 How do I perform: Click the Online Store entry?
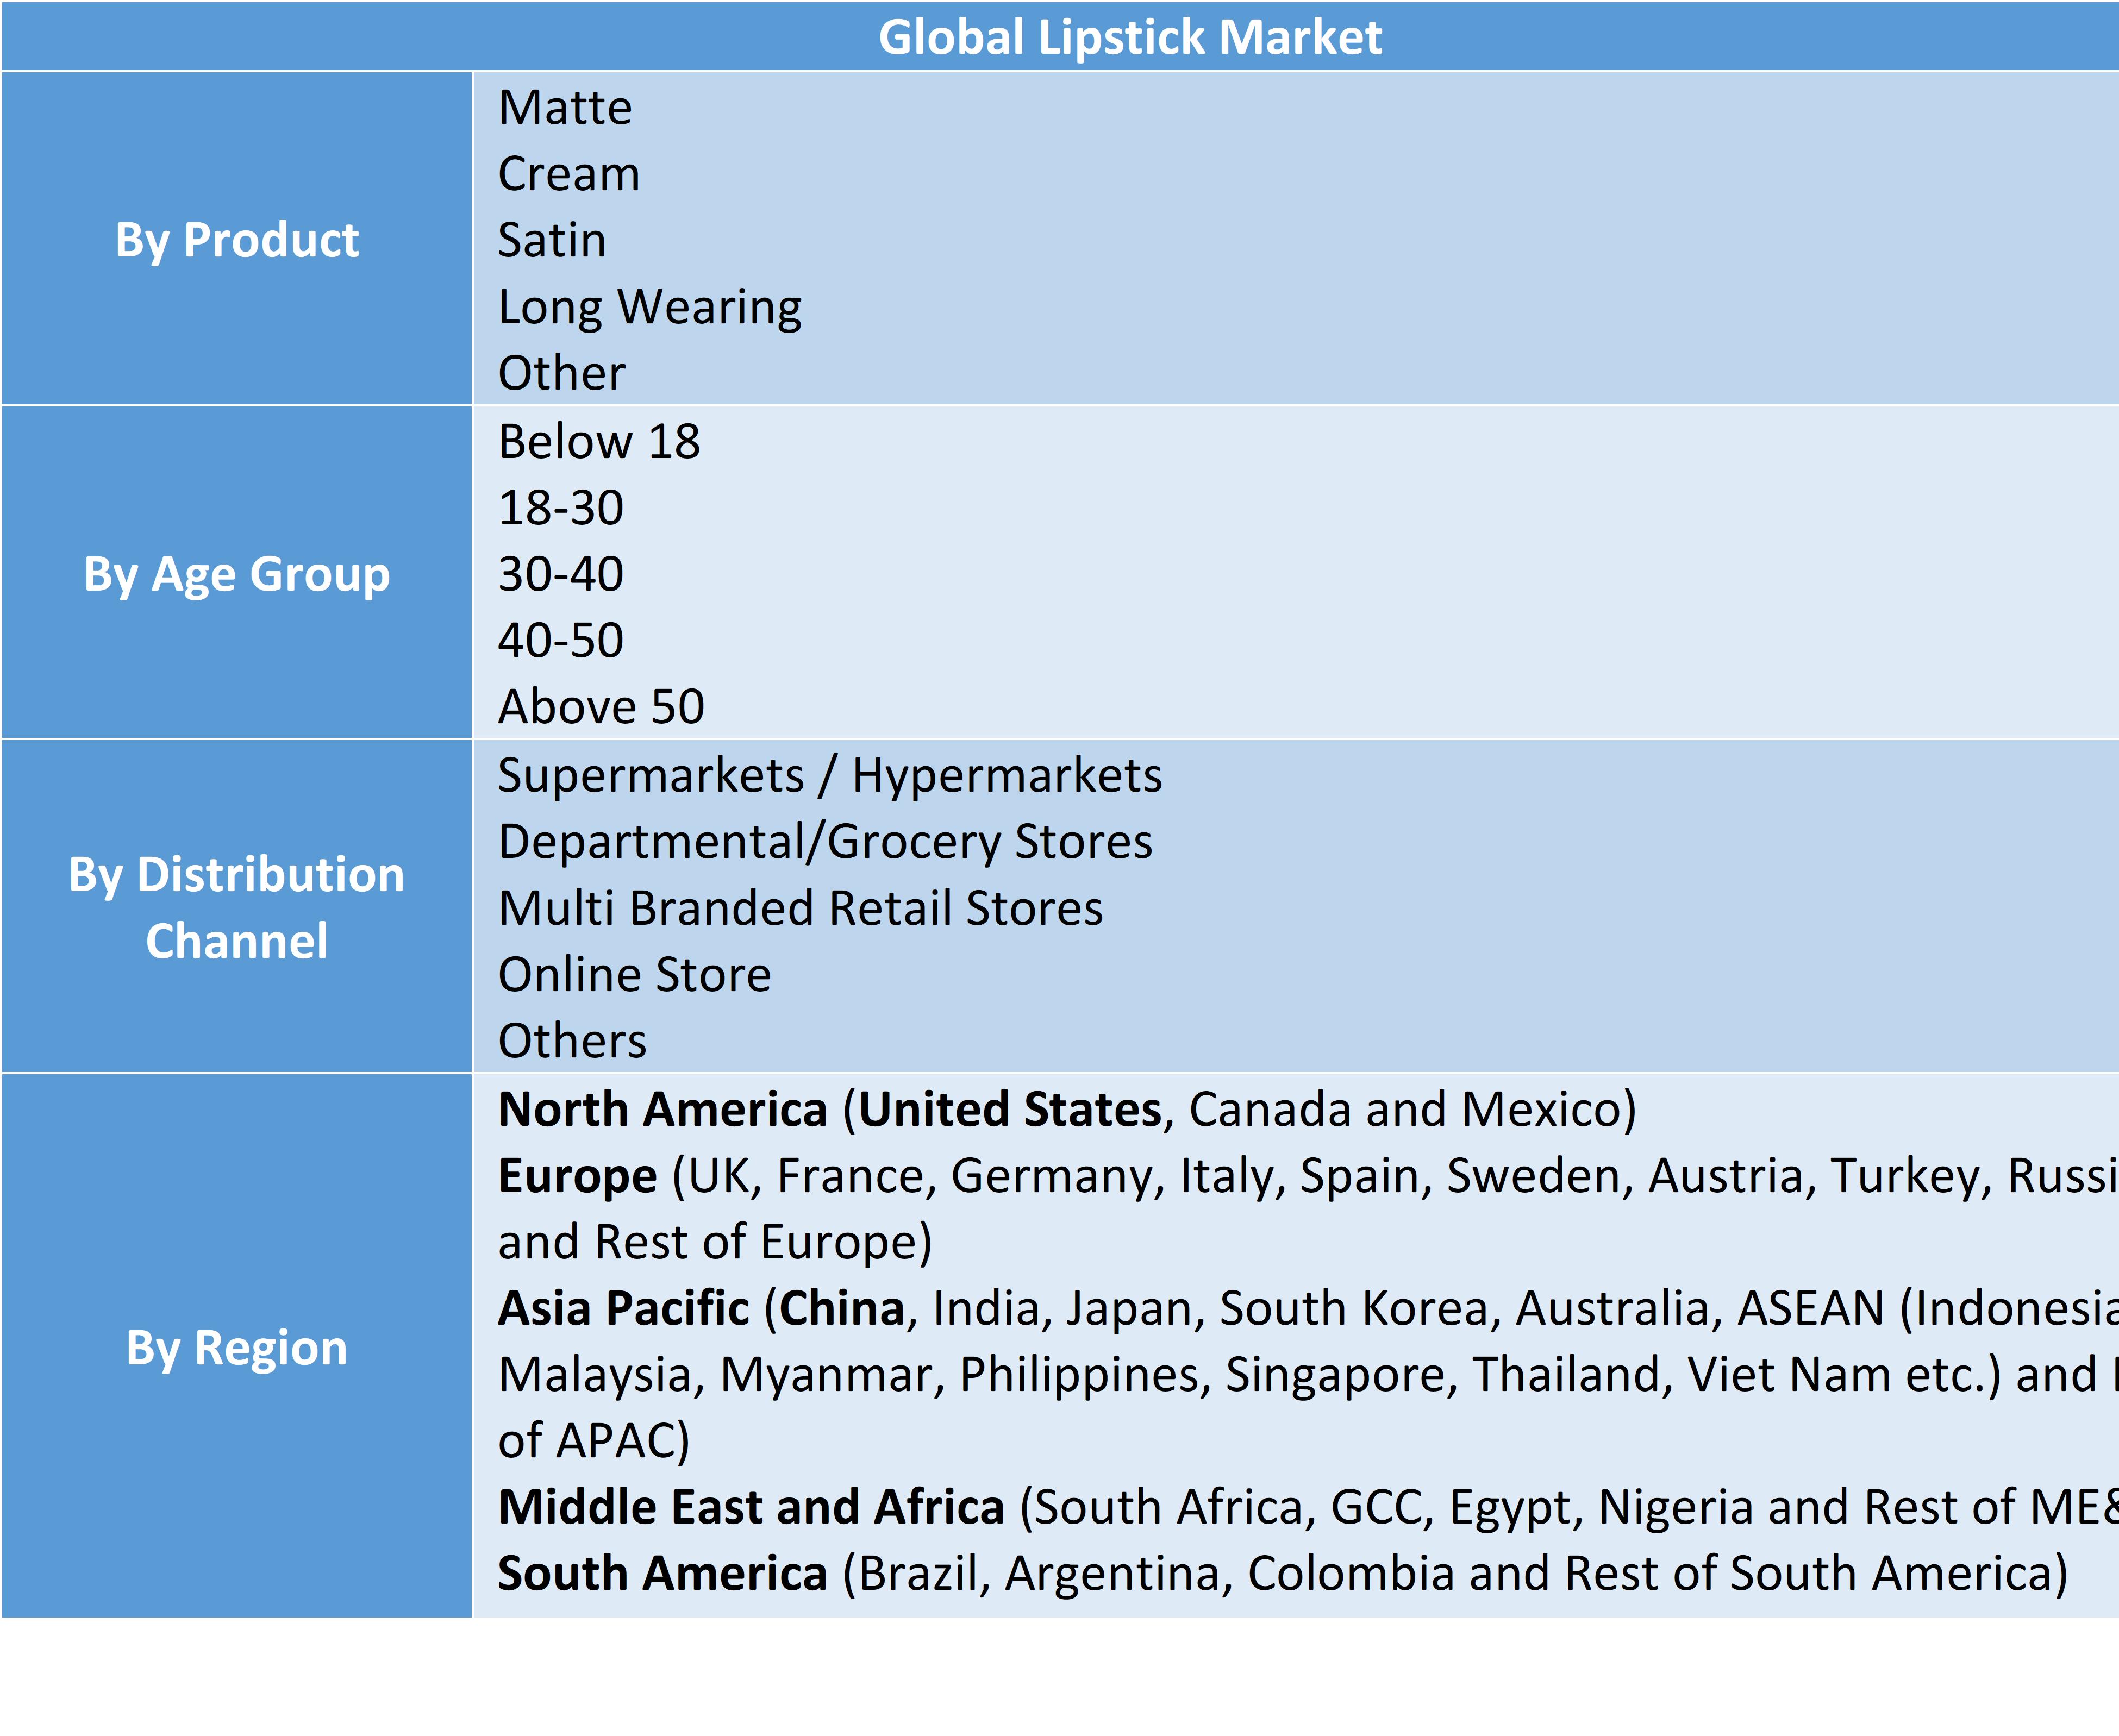pyautogui.click(x=634, y=975)
